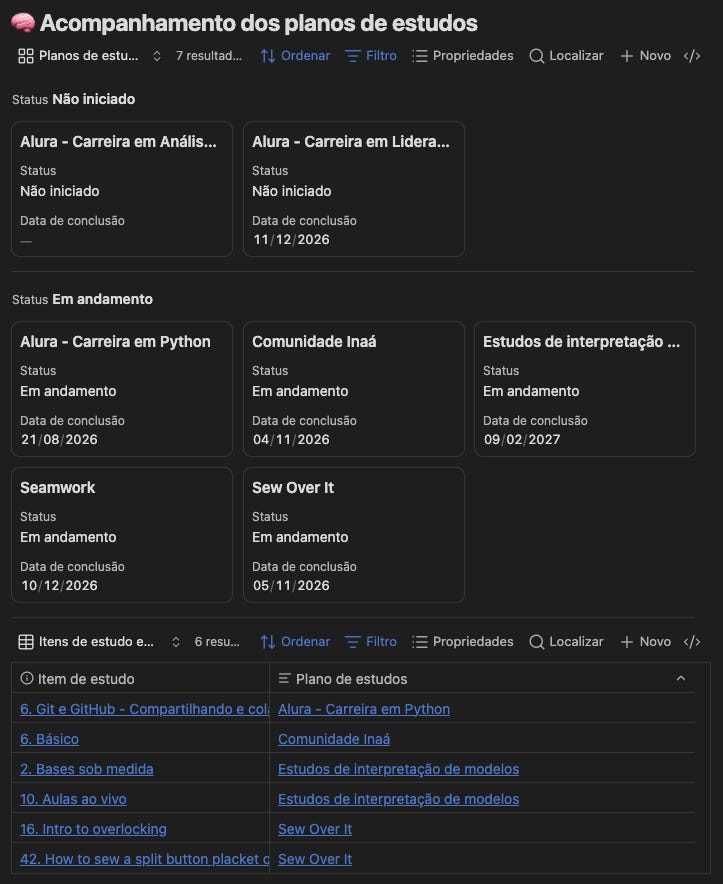The height and width of the screenshot is (884, 723).
Task: Open the Sew Over It gallery card
Action: 354,534
